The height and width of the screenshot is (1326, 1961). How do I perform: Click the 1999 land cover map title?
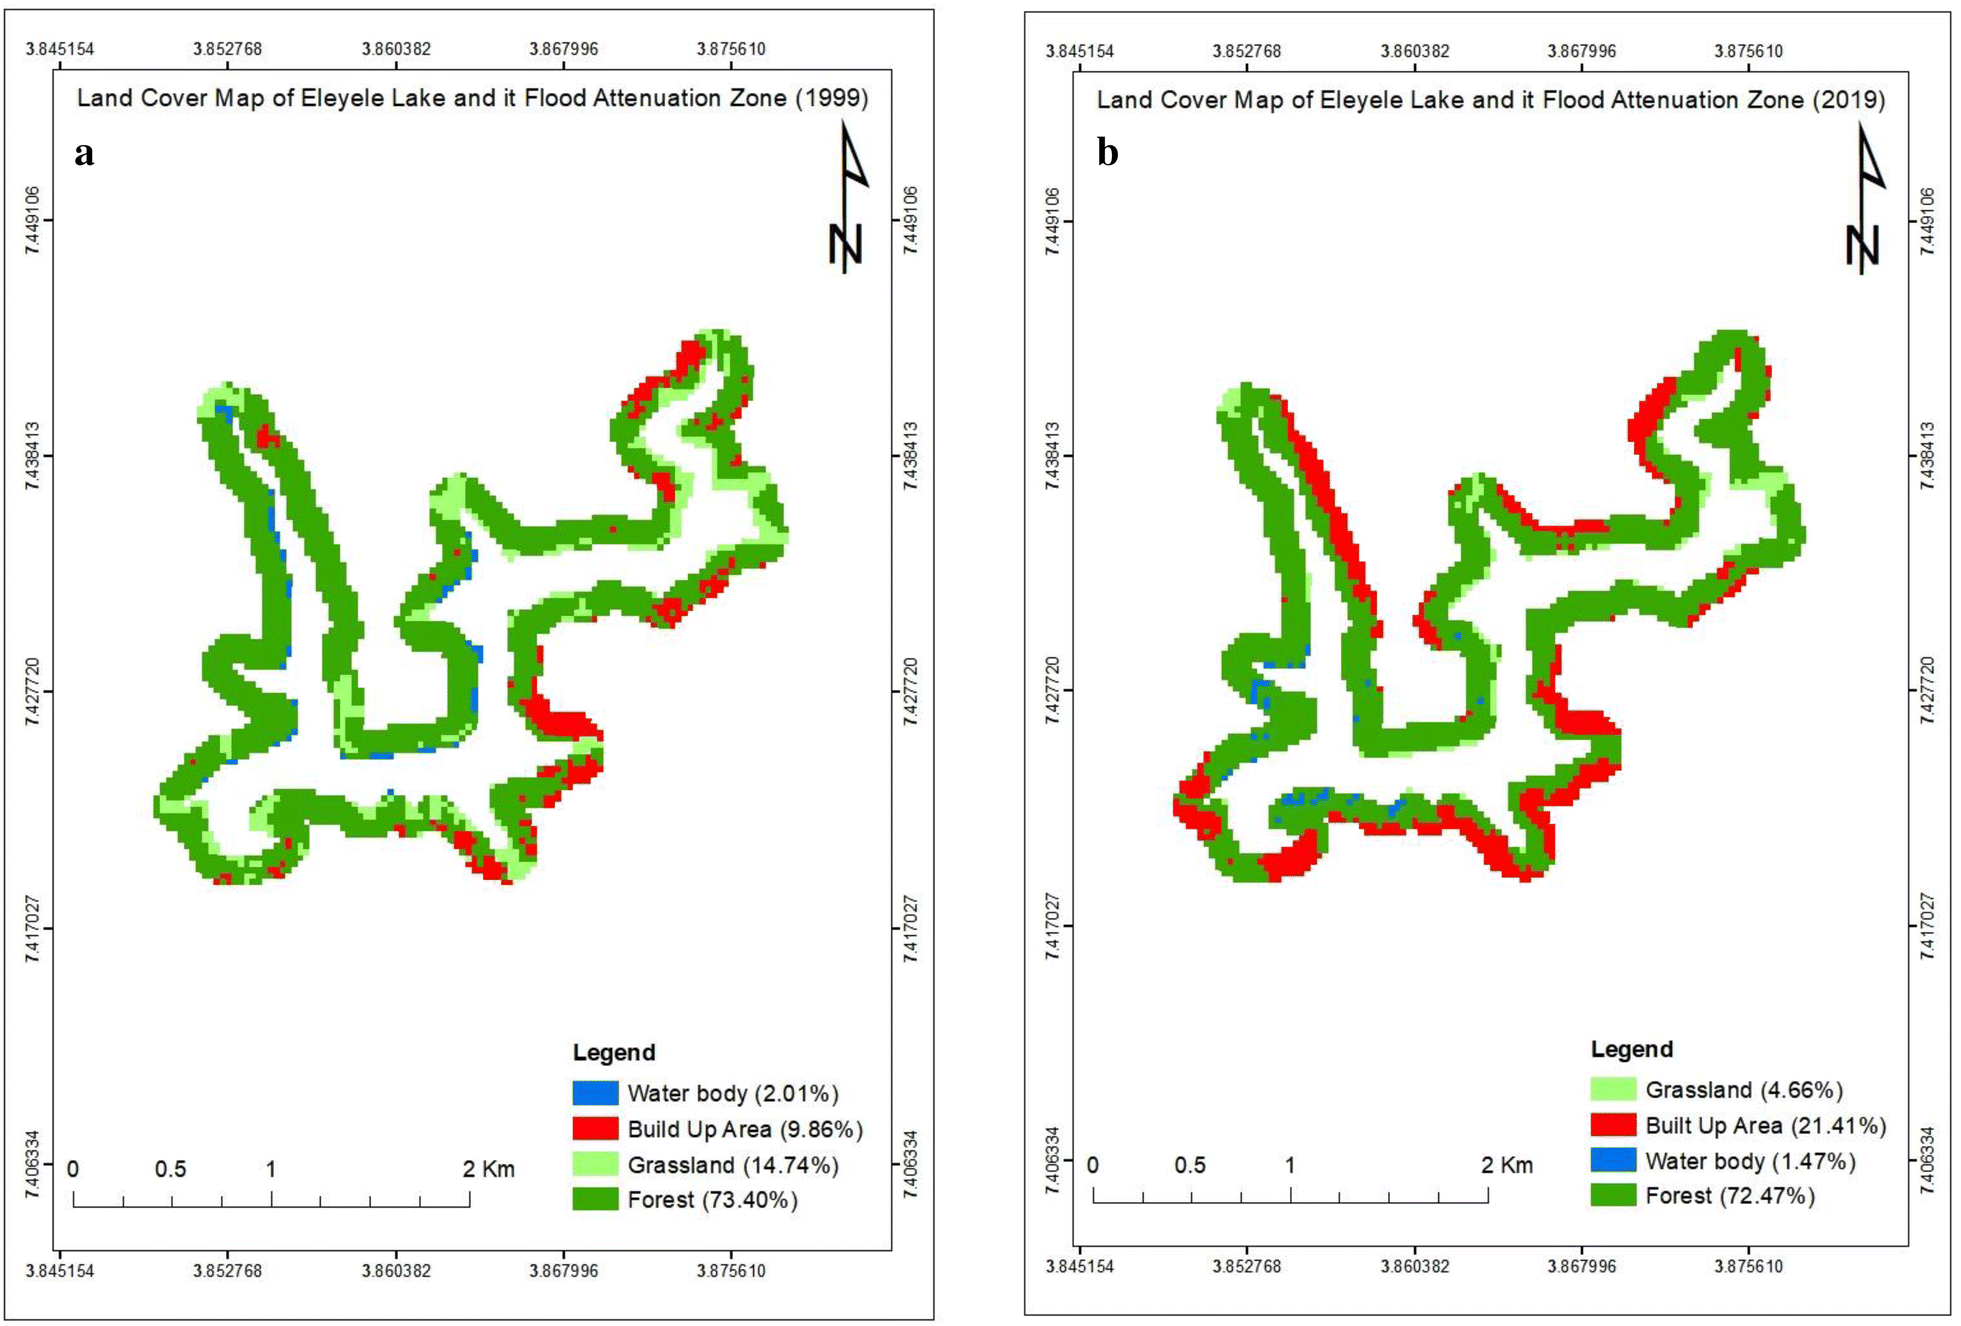click(x=472, y=98)
